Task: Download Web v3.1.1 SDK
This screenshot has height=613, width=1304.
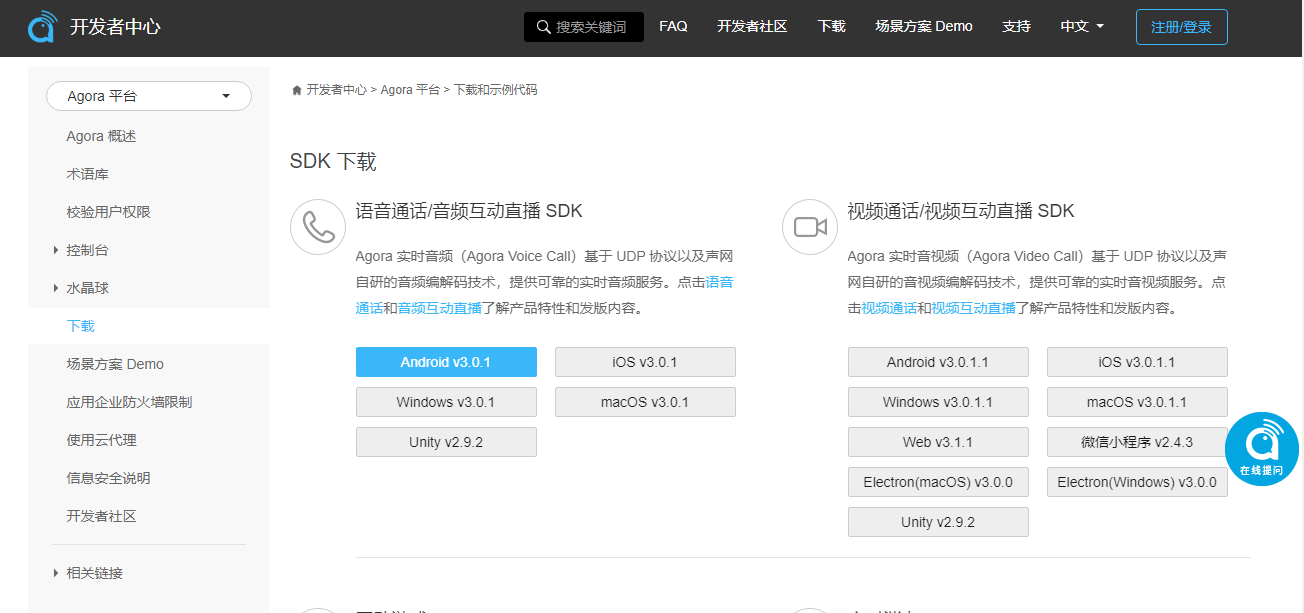Action: point(938,442)
